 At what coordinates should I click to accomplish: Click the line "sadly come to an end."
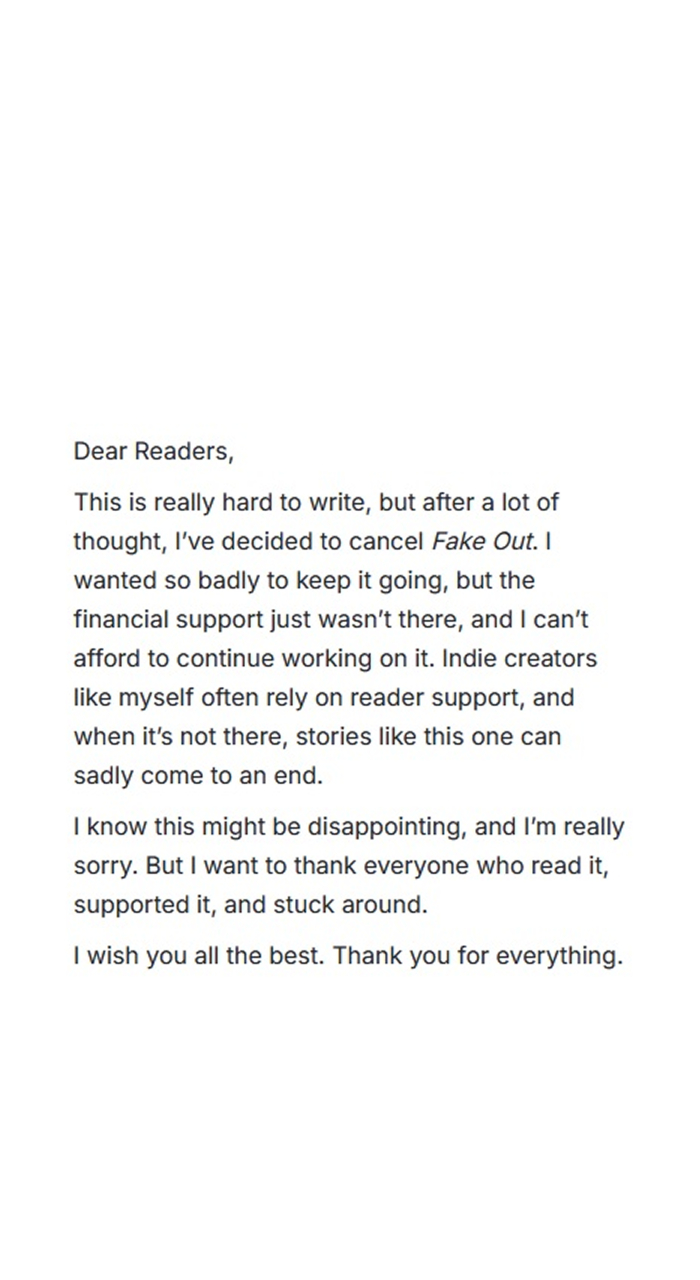coord(198,776)
